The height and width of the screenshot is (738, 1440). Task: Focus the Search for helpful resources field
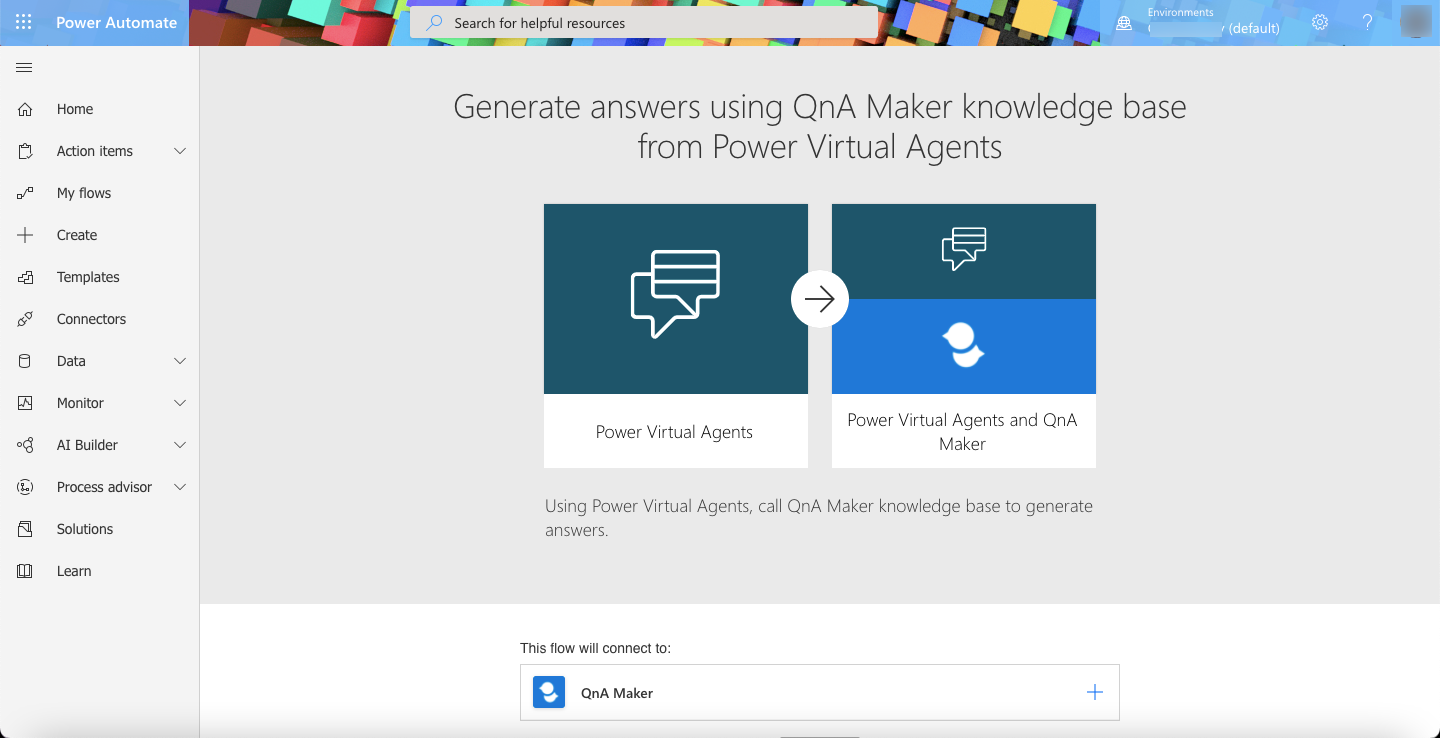(644, 22)
